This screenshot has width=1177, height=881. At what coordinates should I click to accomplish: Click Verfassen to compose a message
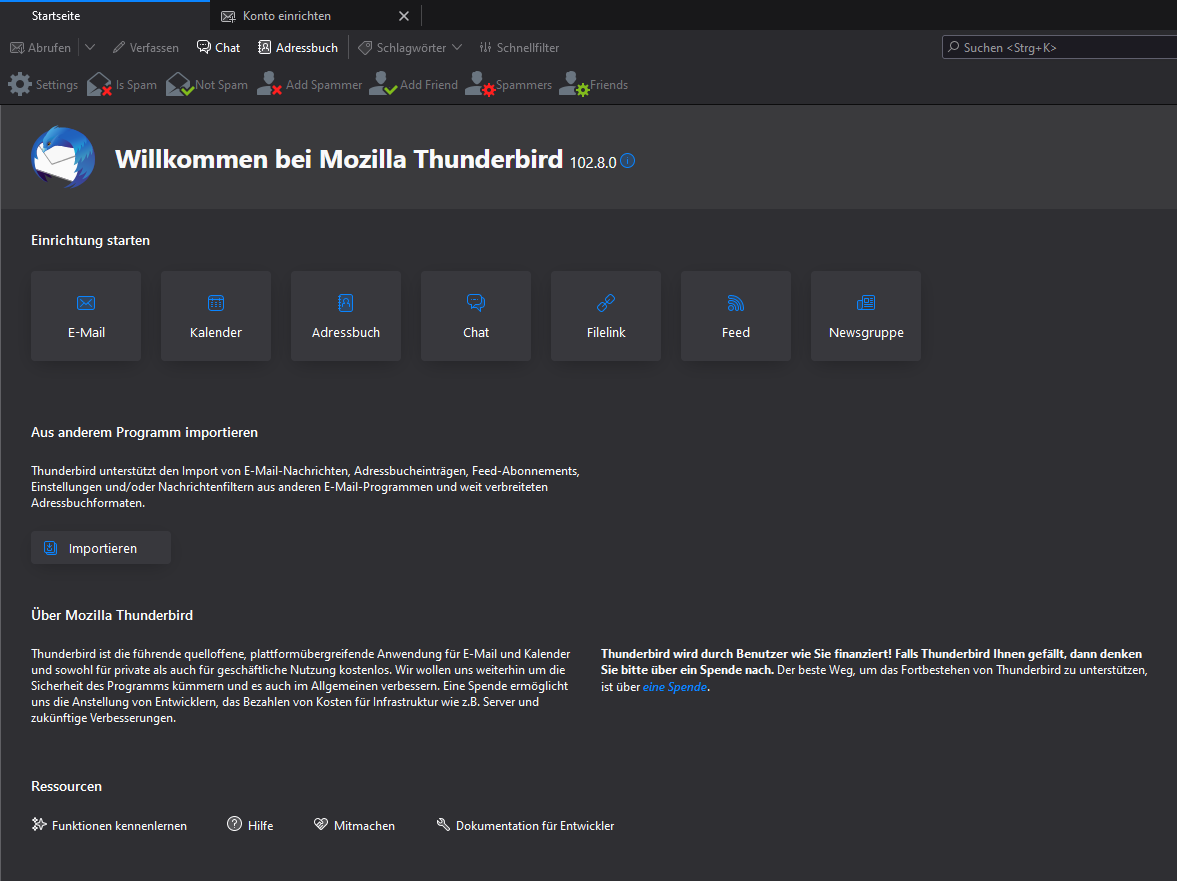coord(146,47)
